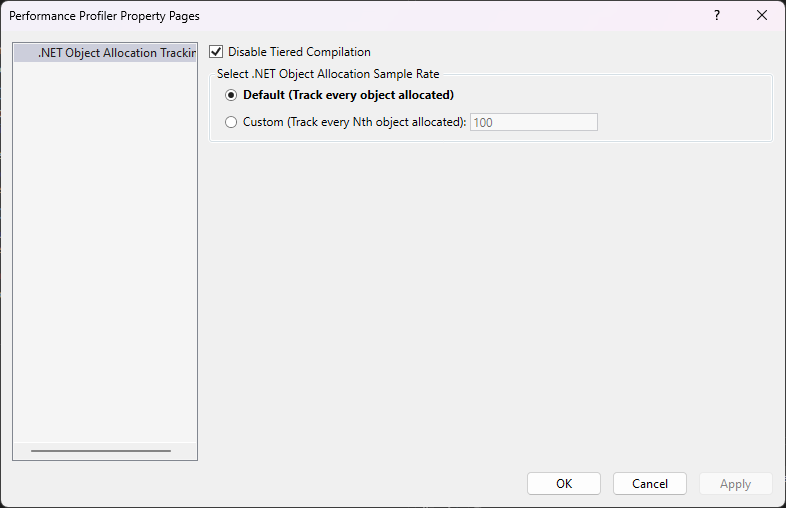Click the help question mark button
Screen dimensions: 786x508
716,16
